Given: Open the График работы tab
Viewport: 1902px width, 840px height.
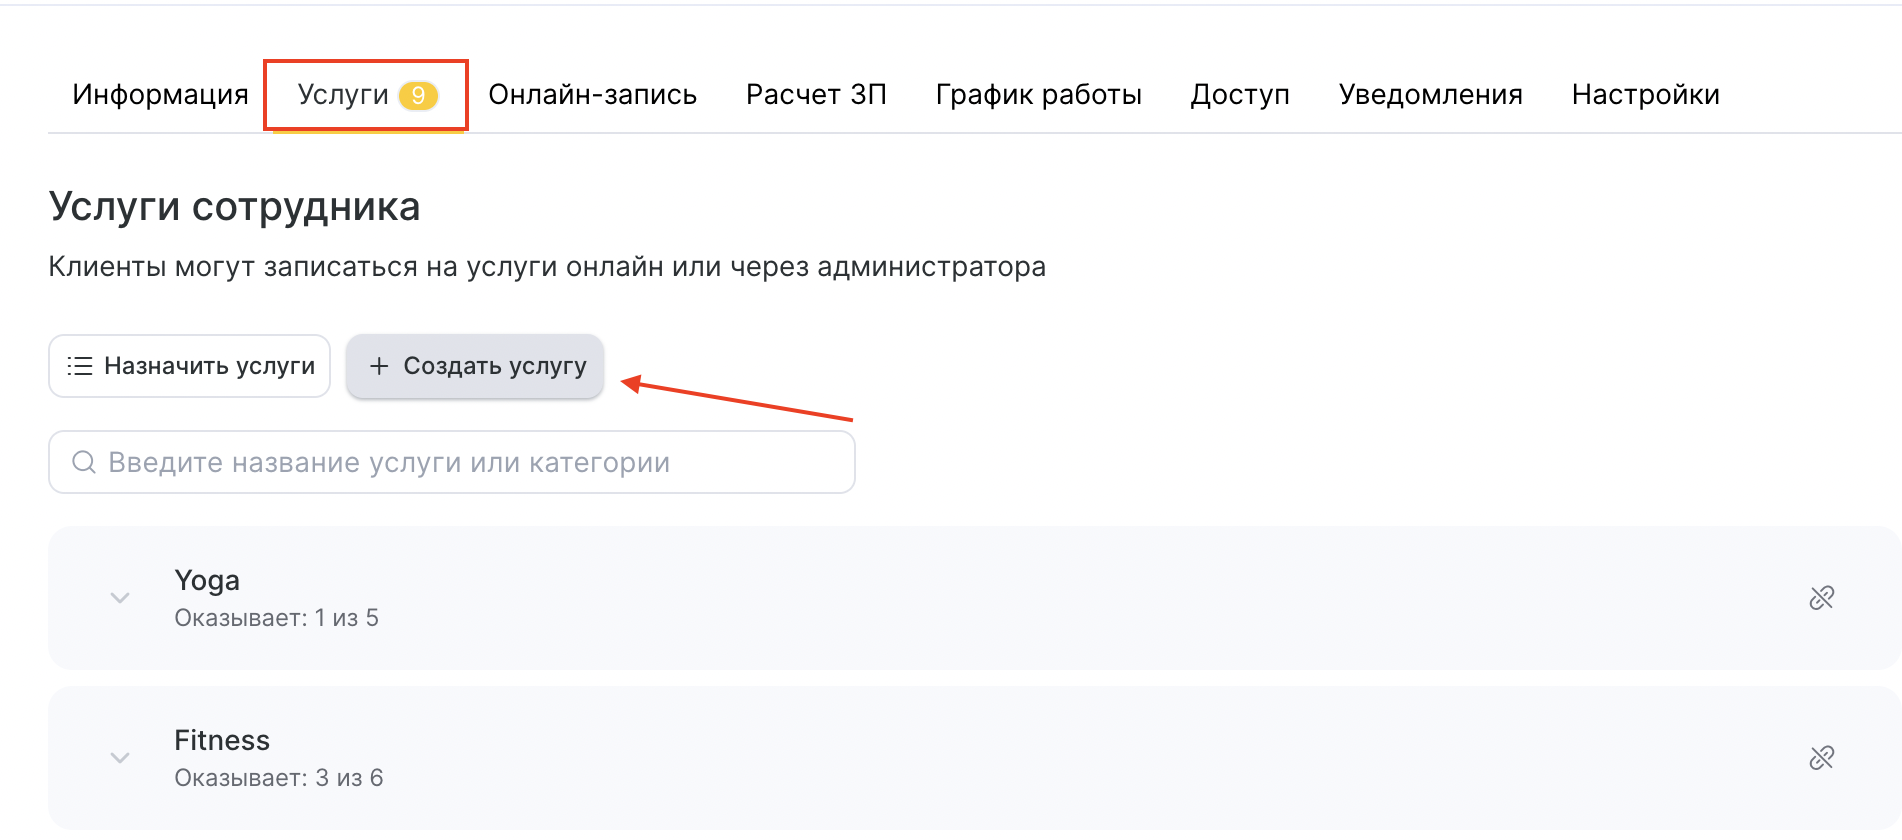Looking at the screenshot, I should click(x=1038, y=95).
